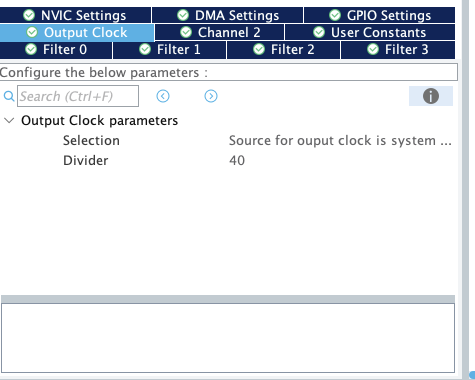The image size is (475, 380).
Task: Click the green check icon on Filter 0
Action: tap(31, 49)
